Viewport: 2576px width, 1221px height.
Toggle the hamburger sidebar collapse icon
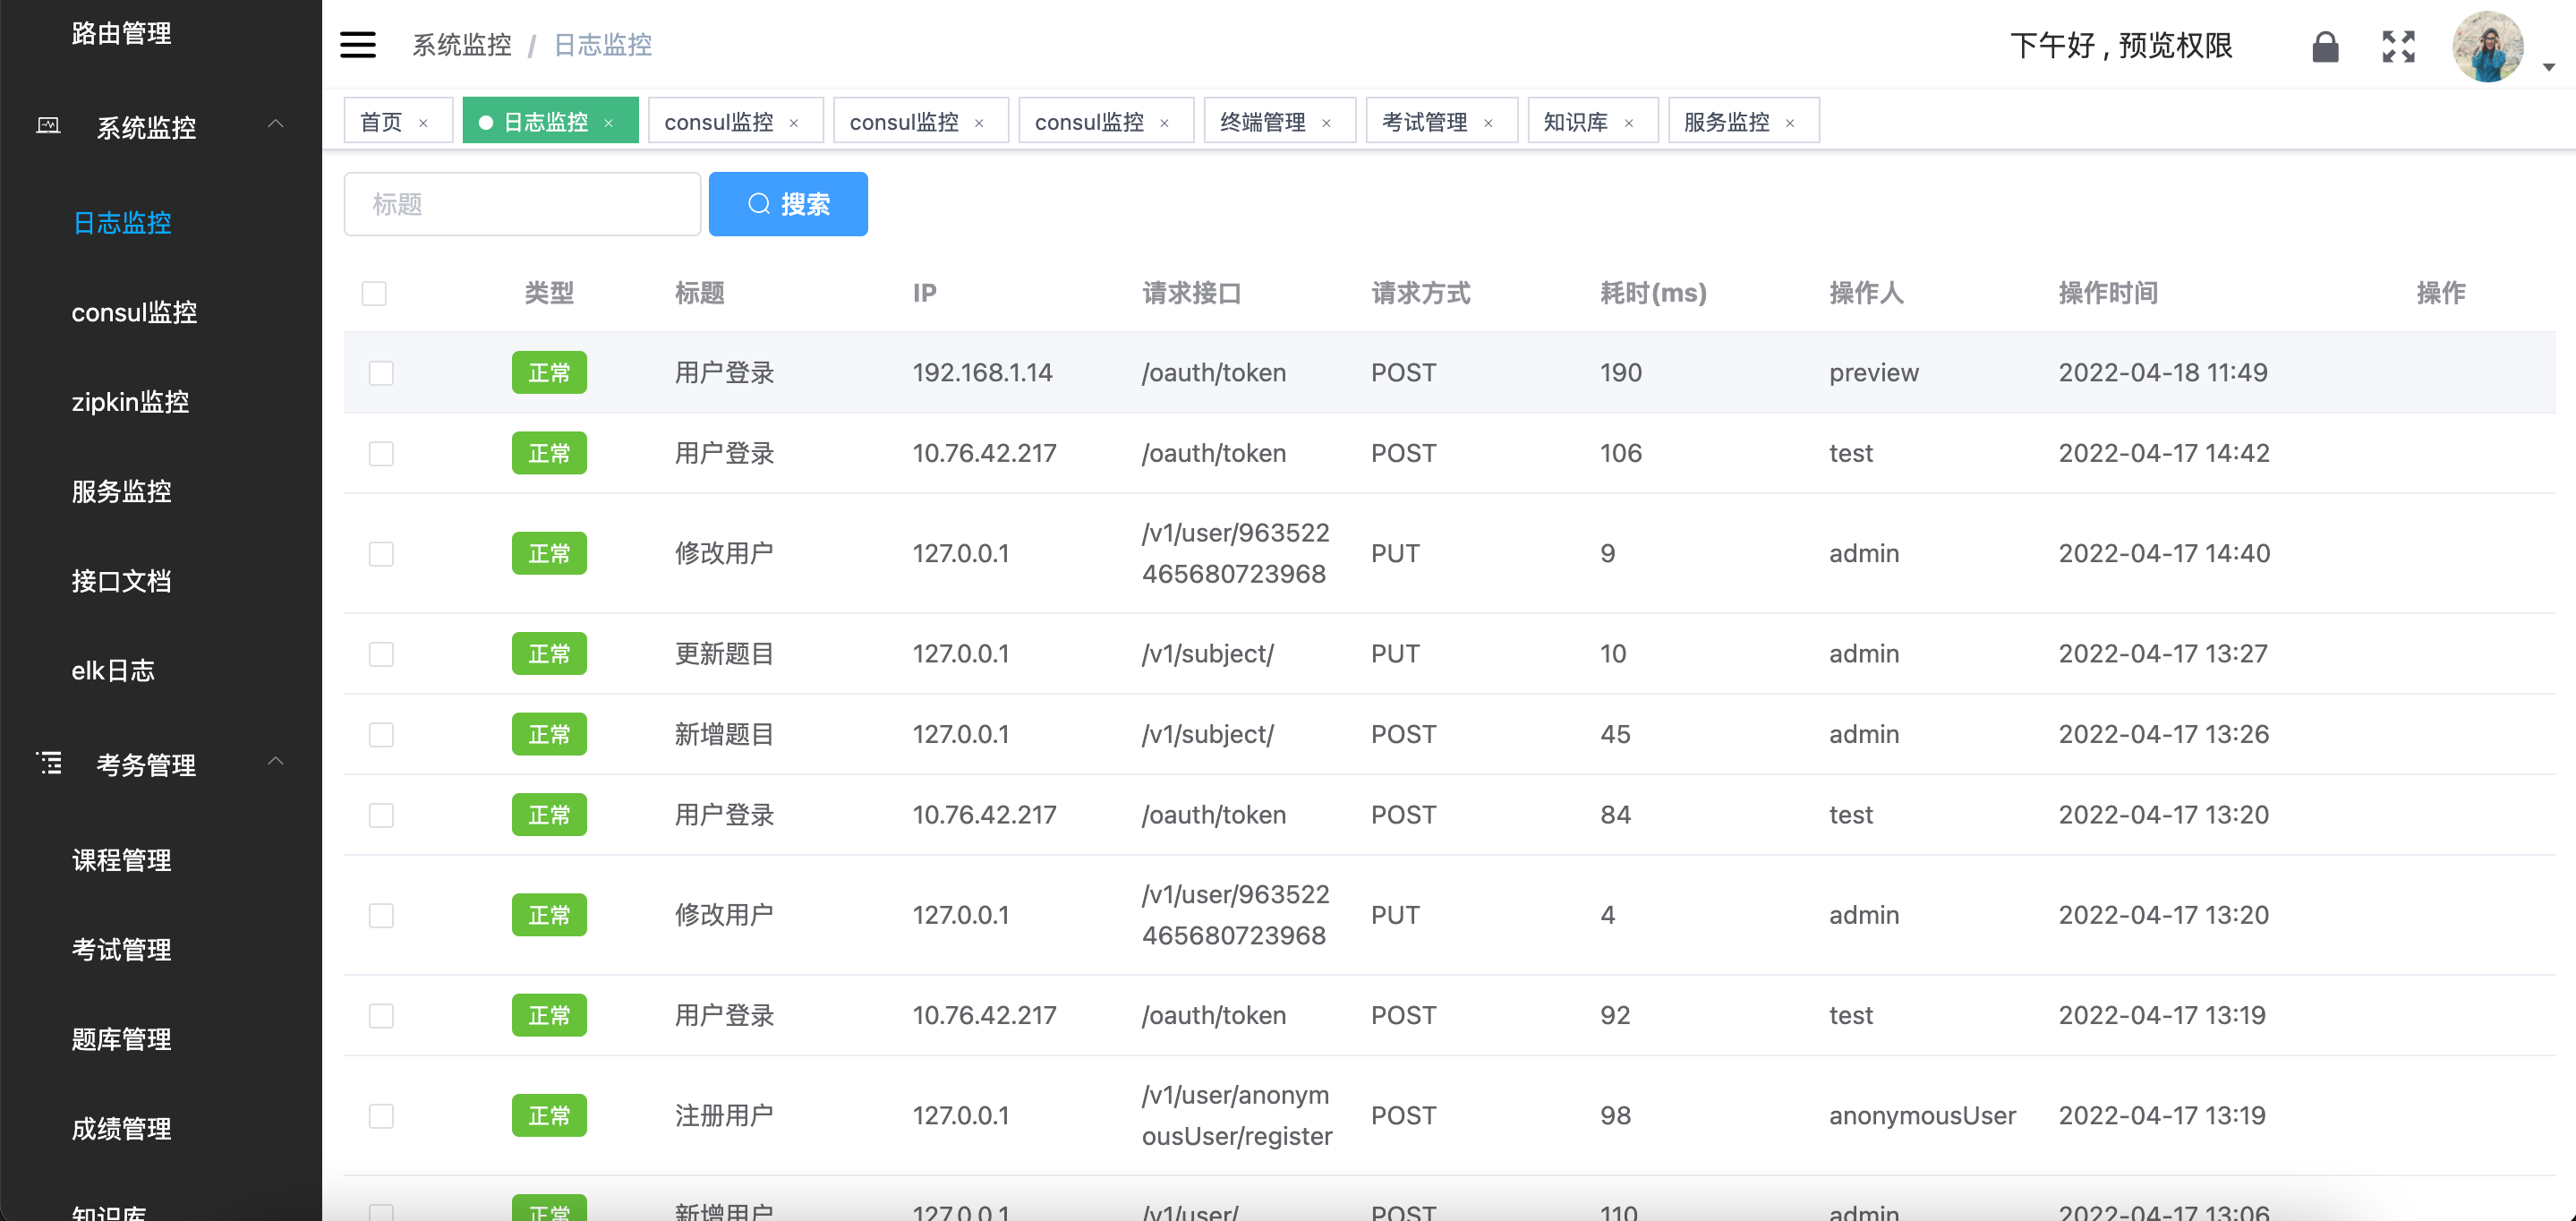(357, 45)
